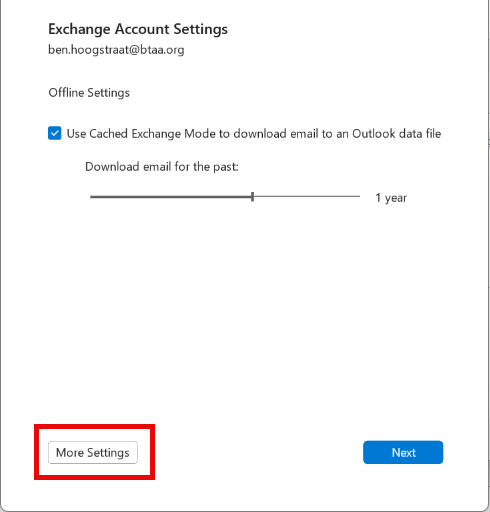Click the word 'download' in the checkbox label

point(260,134)
